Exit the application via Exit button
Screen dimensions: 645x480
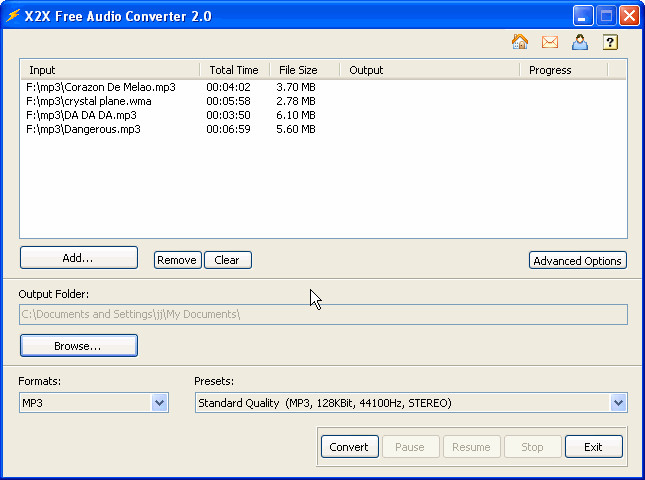click(x=594, y=447)
